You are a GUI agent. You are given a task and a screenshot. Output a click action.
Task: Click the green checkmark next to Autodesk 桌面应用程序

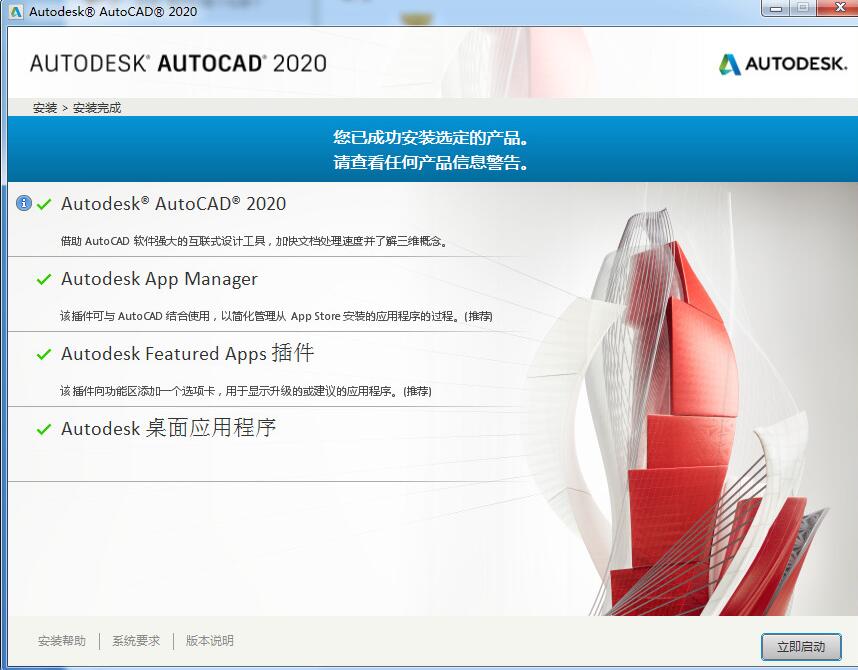point(44,429)
